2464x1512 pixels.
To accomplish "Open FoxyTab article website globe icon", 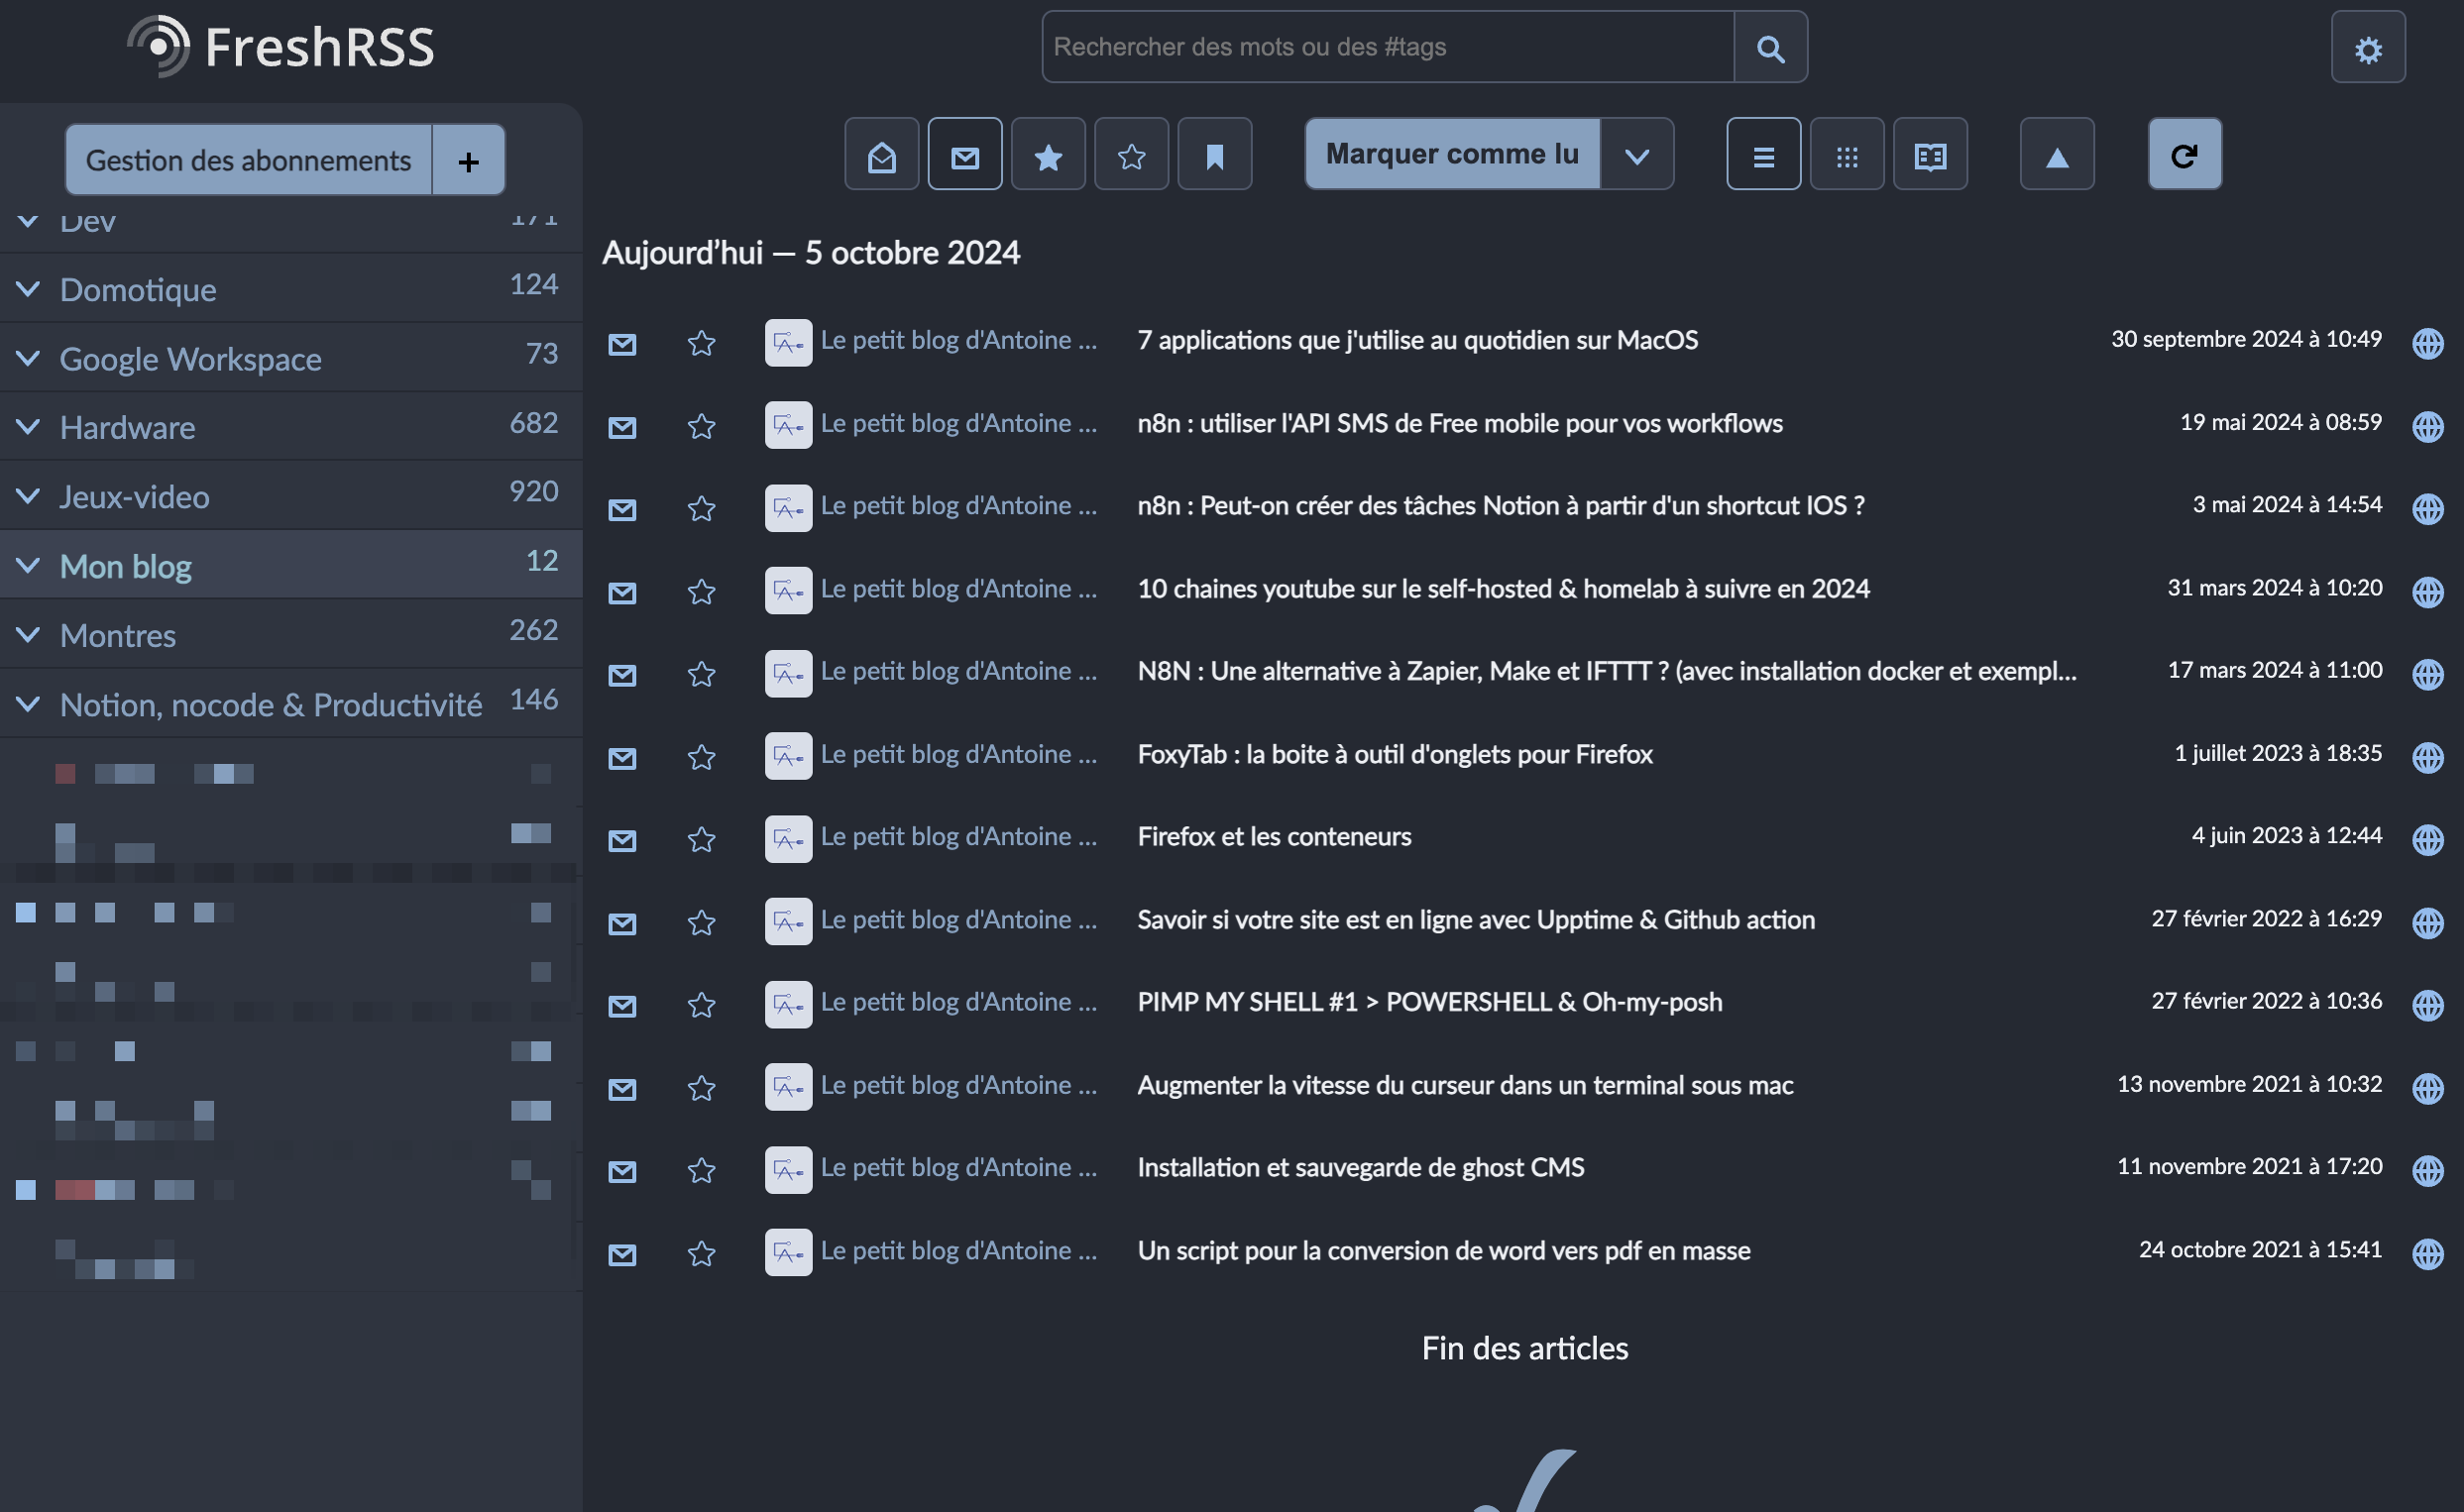I will click(x=2427, y=757).
